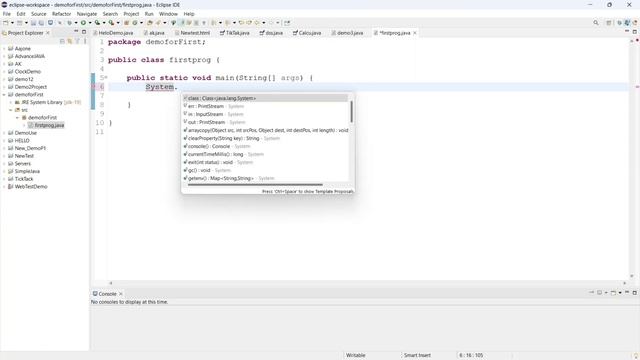Click the New file toolbar icon
The height and width of the screenshot is (360, 640).
coord(6,23)
